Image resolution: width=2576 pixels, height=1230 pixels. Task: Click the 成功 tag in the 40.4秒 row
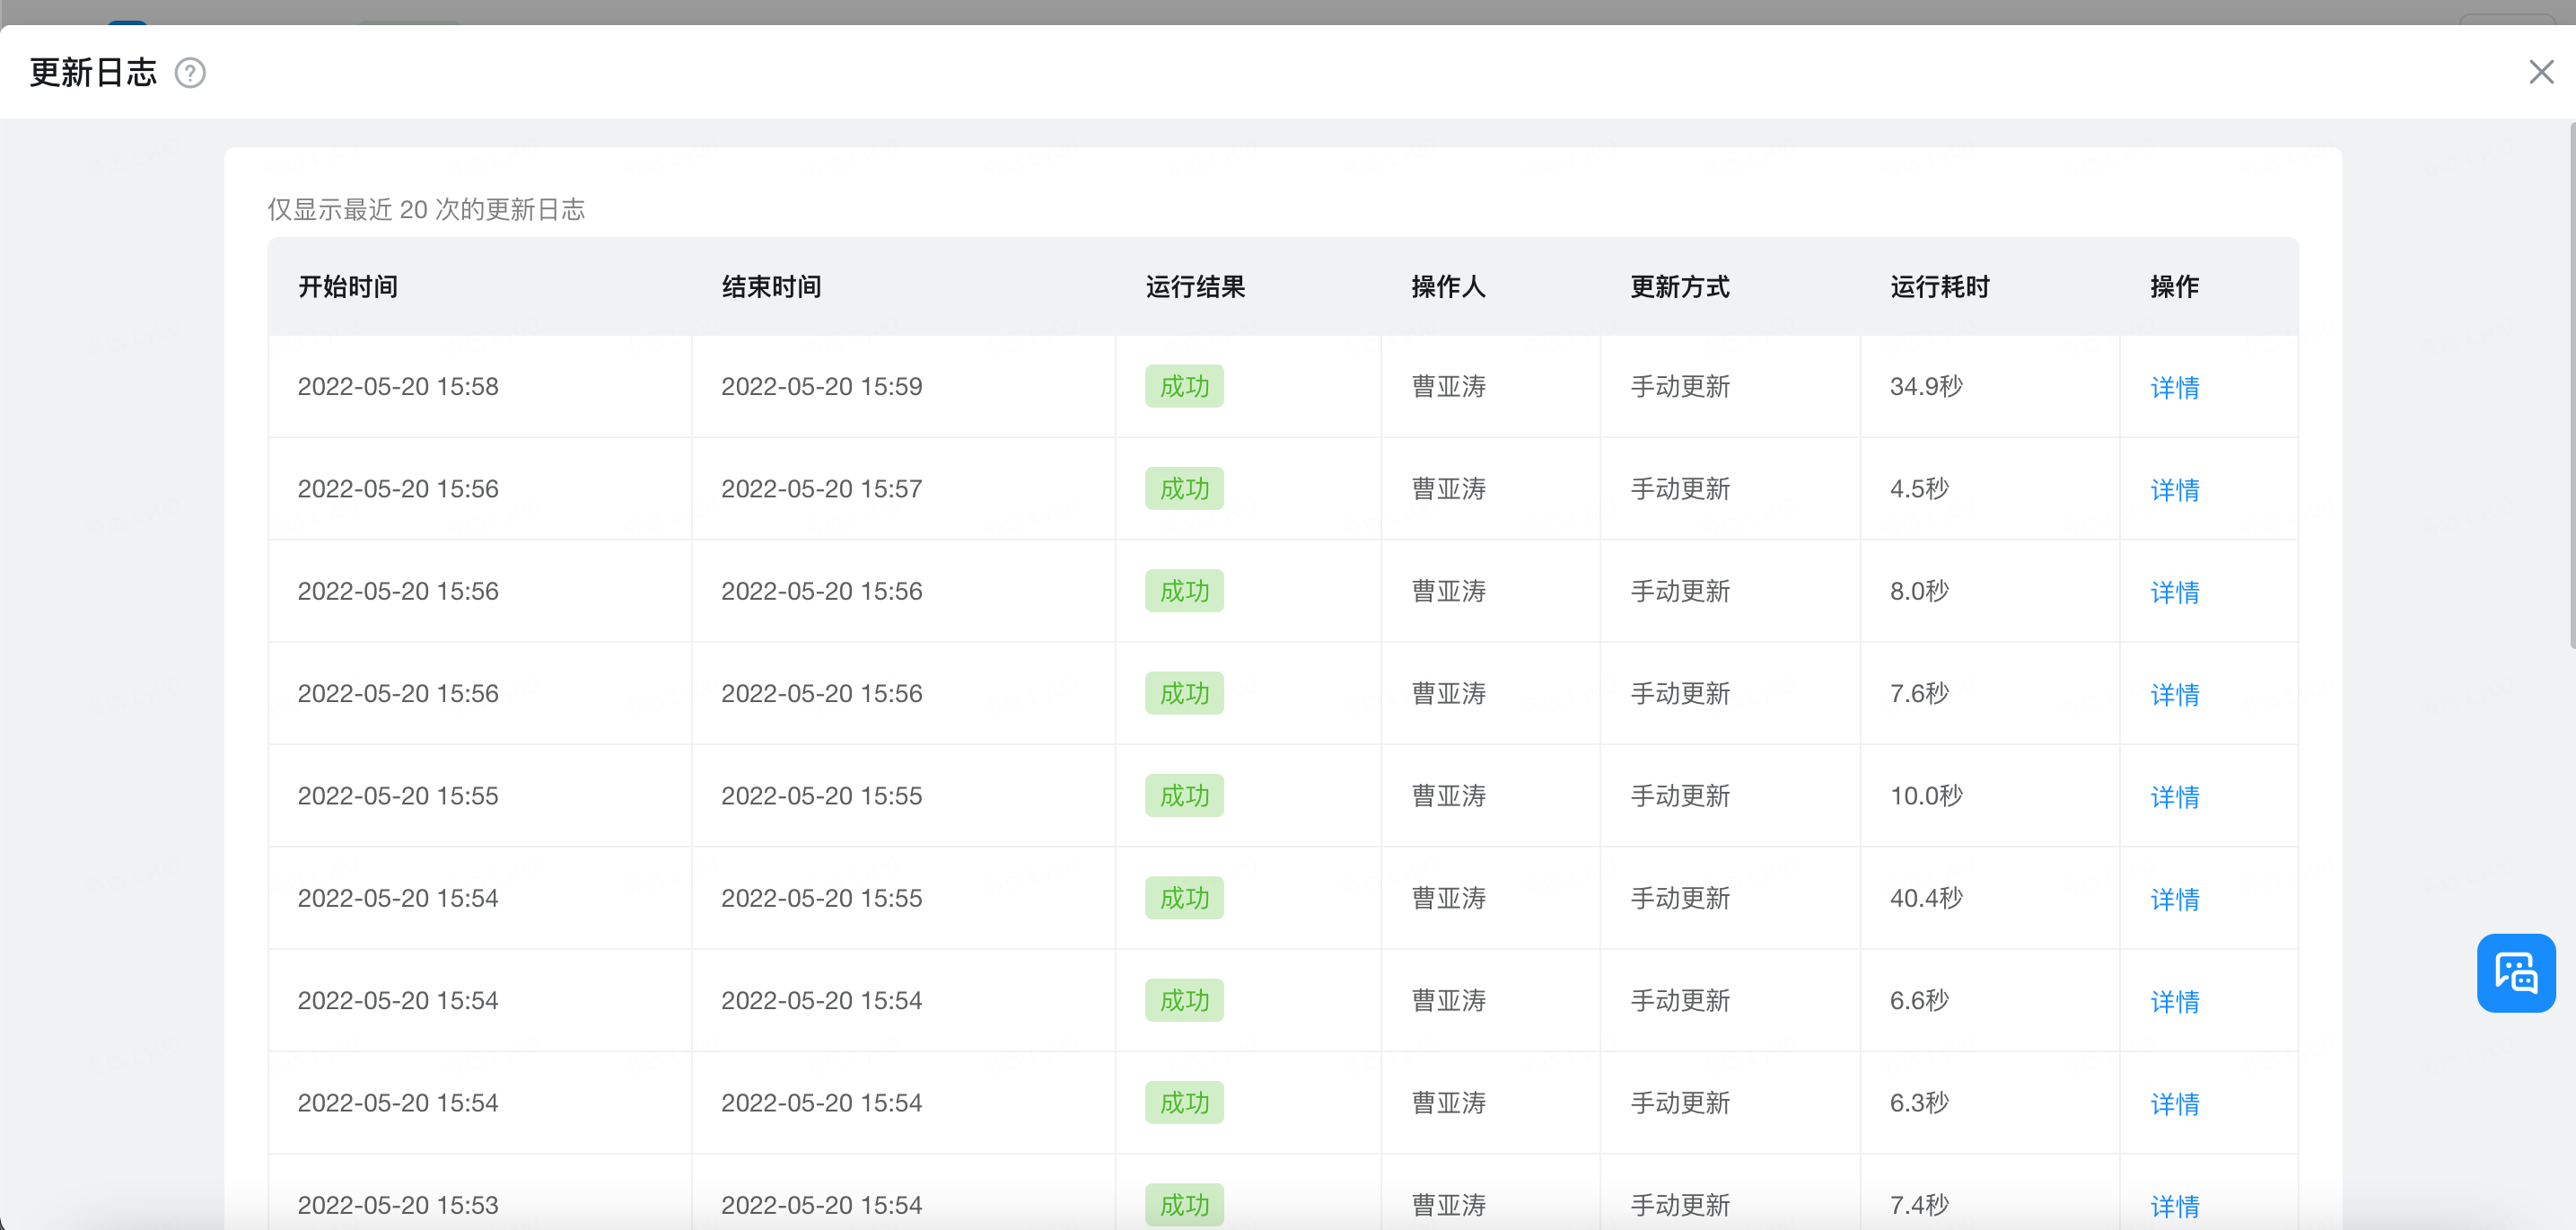tap(1184, 898)
